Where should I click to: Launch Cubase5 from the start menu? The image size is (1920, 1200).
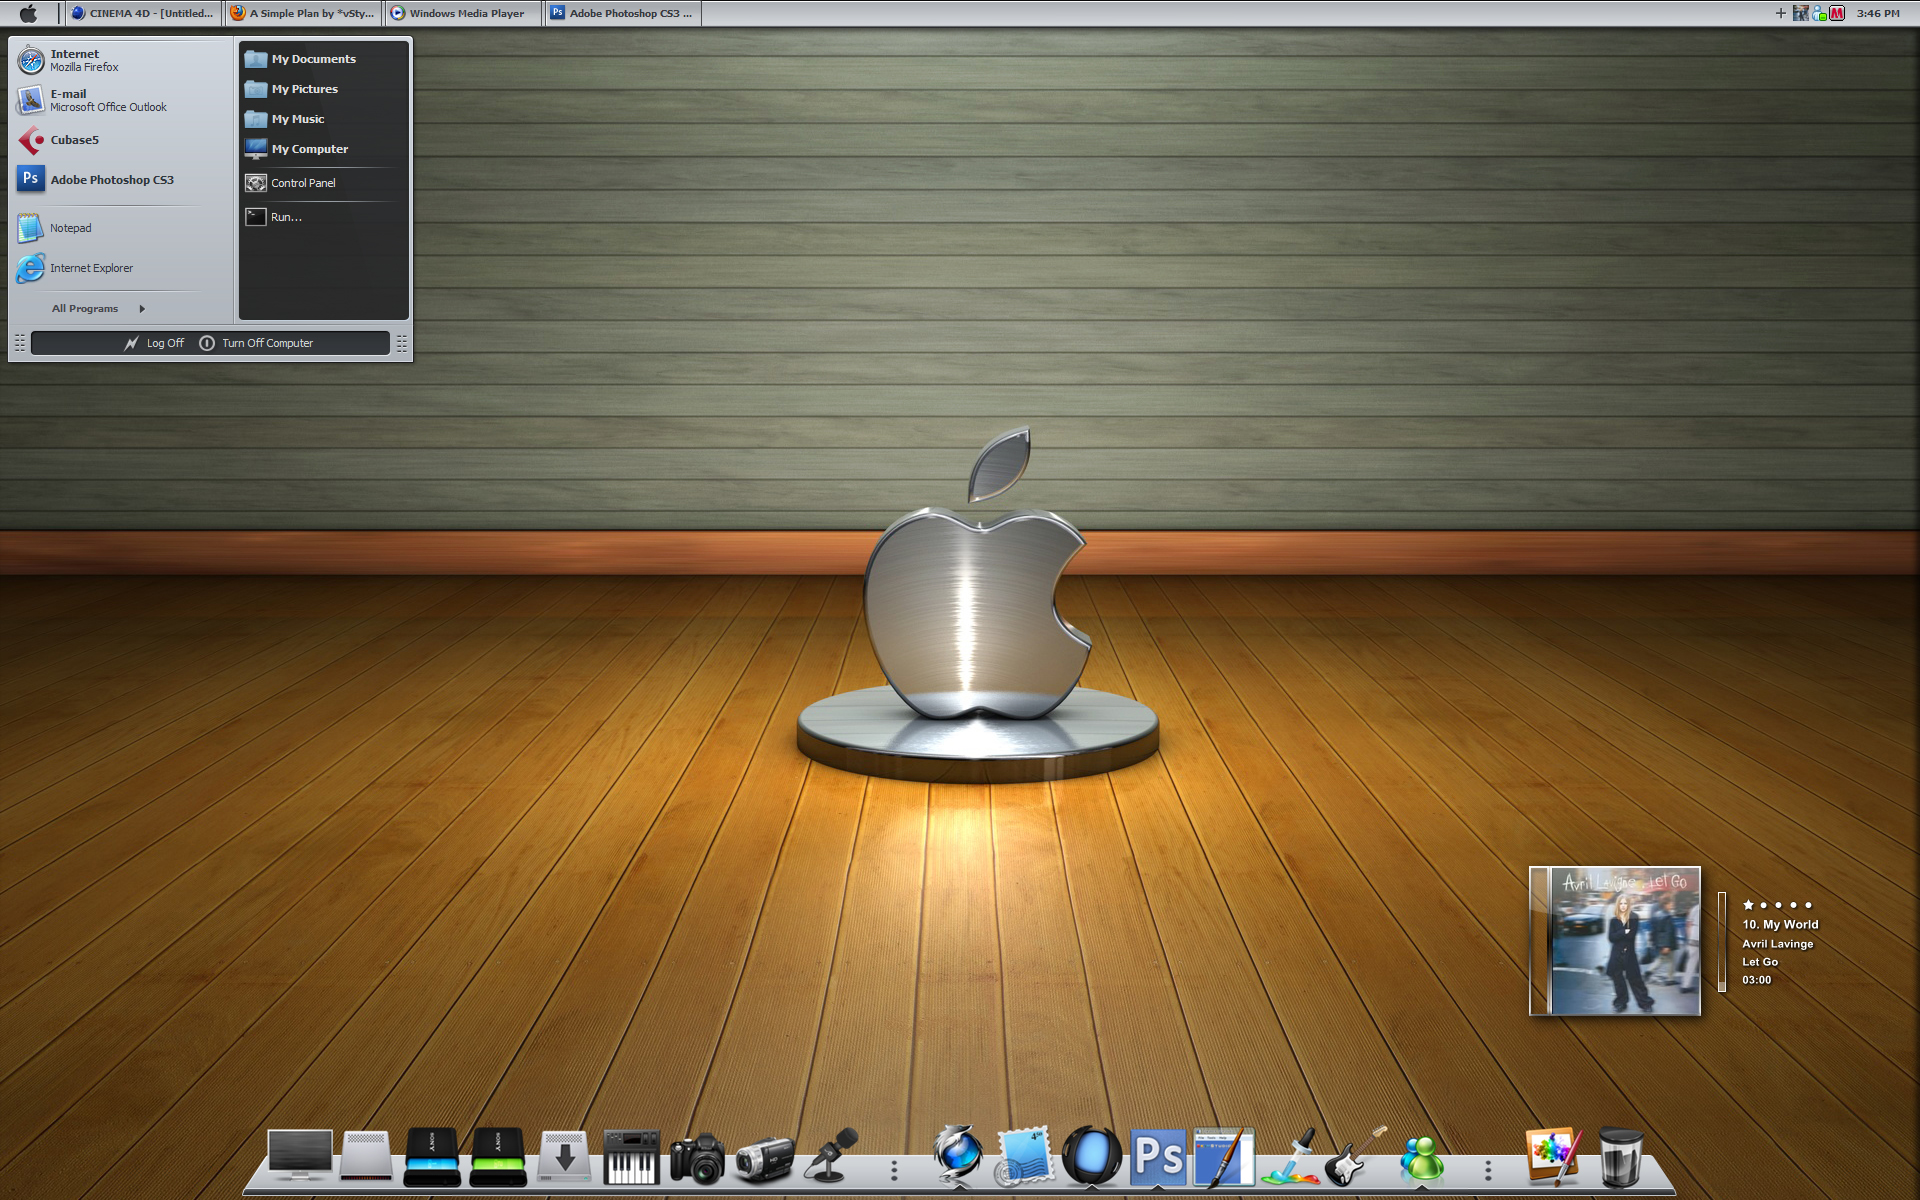coord(120,140)
